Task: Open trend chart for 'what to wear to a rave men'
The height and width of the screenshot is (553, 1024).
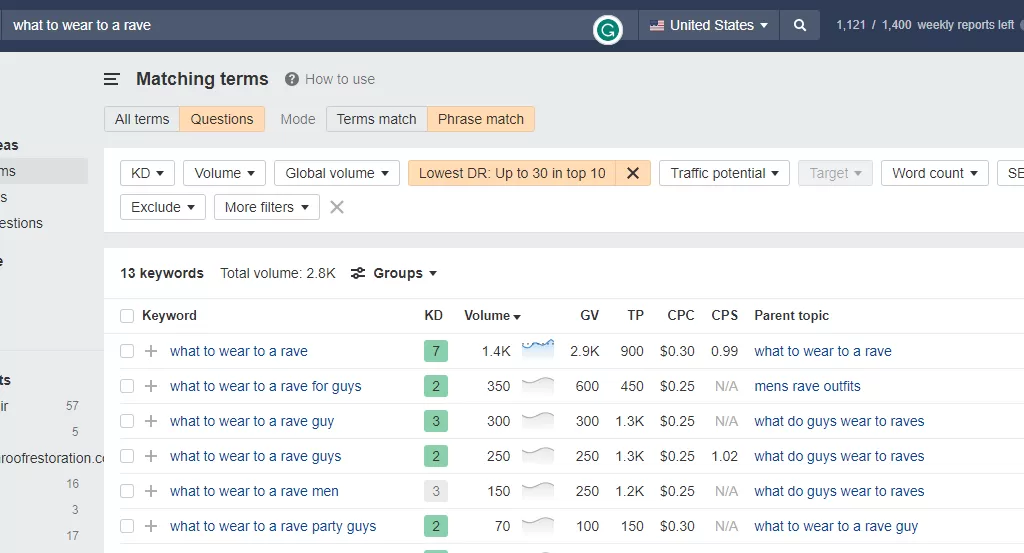Action: [538, 490]
